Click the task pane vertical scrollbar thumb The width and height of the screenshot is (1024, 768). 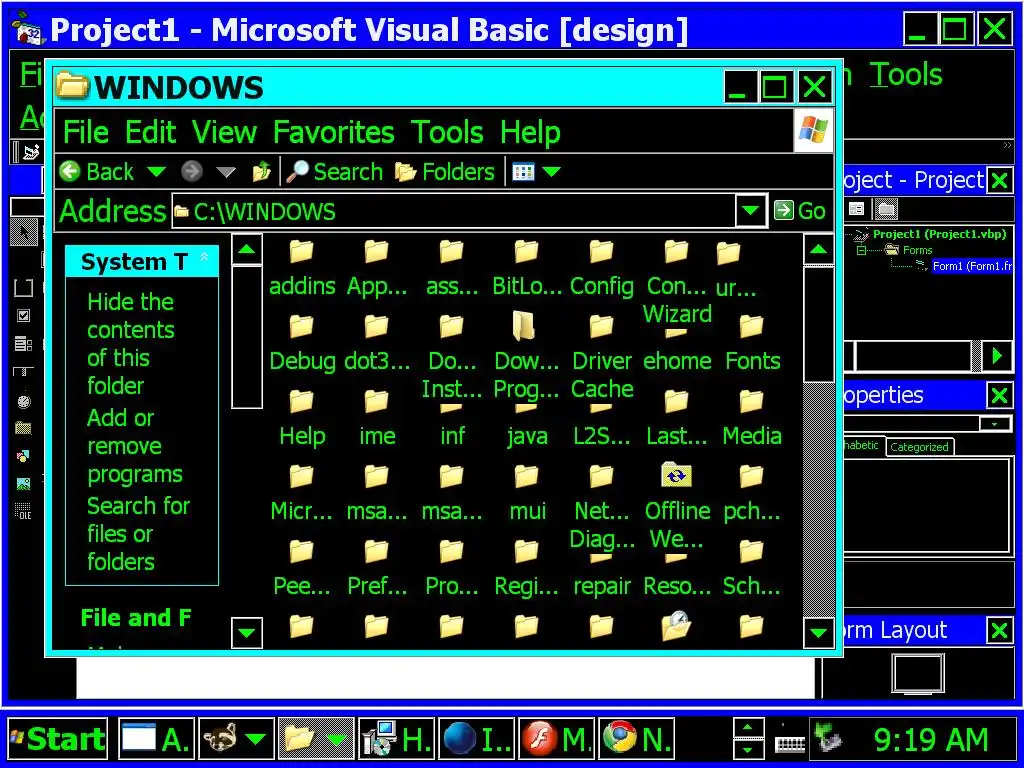(247, 336)
